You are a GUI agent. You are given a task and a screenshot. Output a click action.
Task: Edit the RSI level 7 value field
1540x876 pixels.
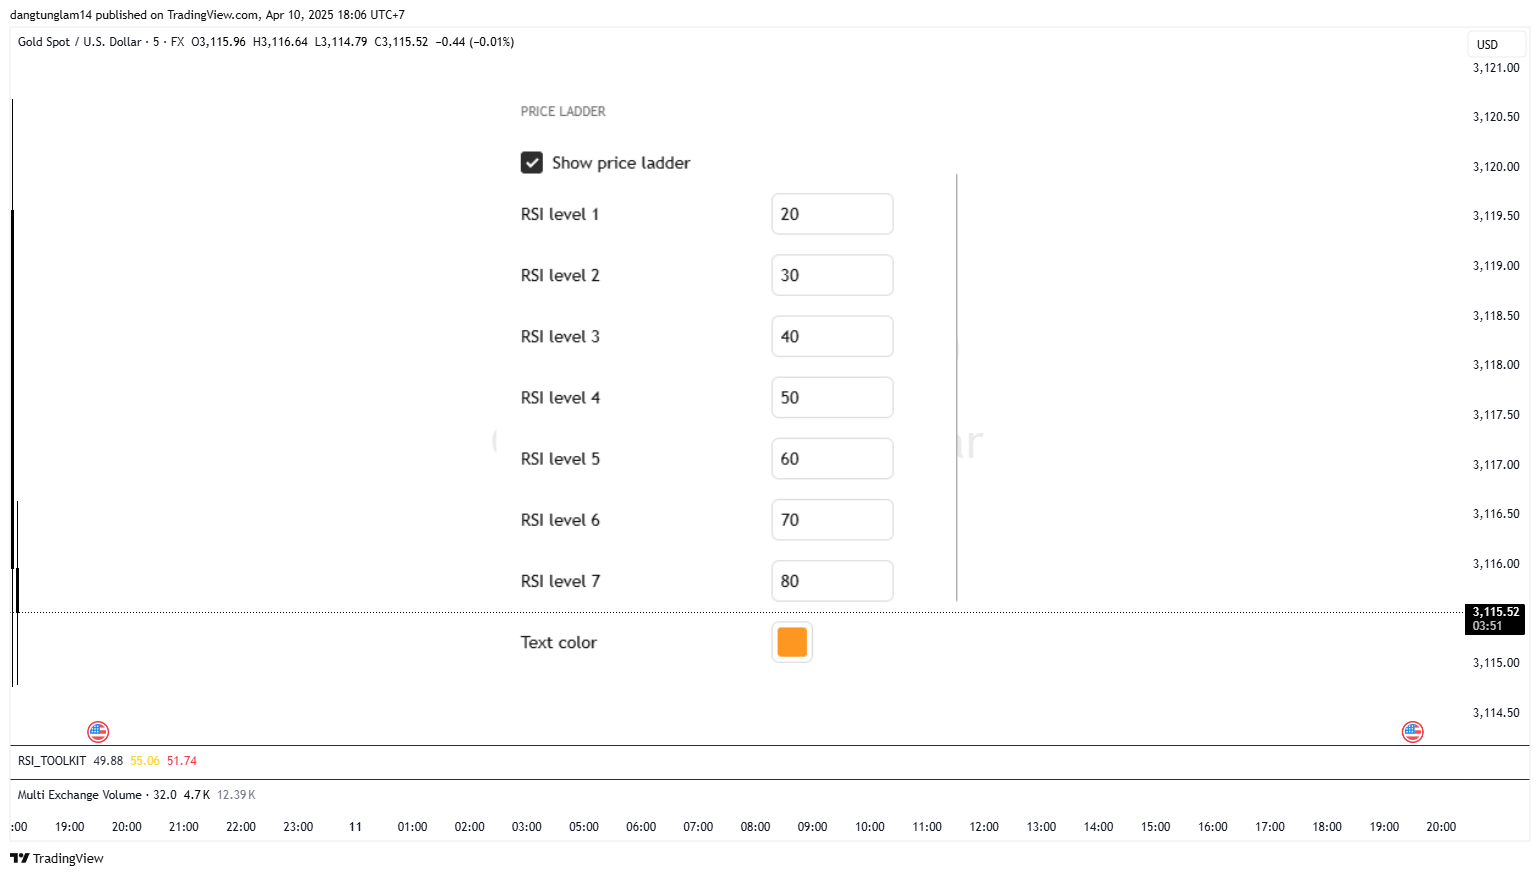click(832, 581)
